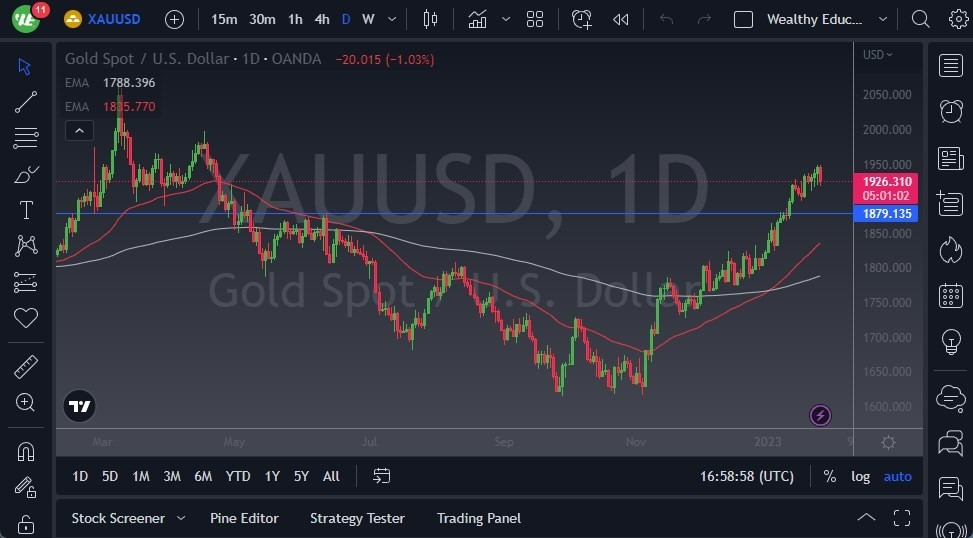Switch to the 4h timeframe
The height and width of the screenshot is (538, 973).
point(322,19)
